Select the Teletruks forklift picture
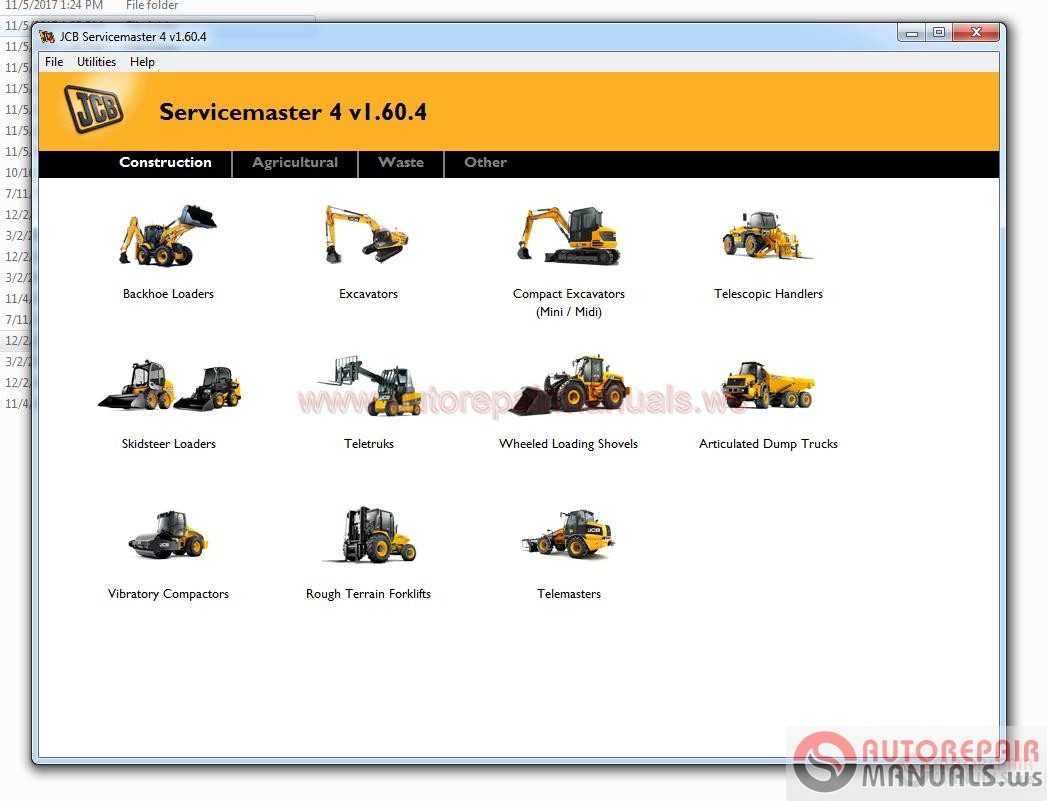Viewport: 1047px width, 801px height. click(x=371, y=385)
